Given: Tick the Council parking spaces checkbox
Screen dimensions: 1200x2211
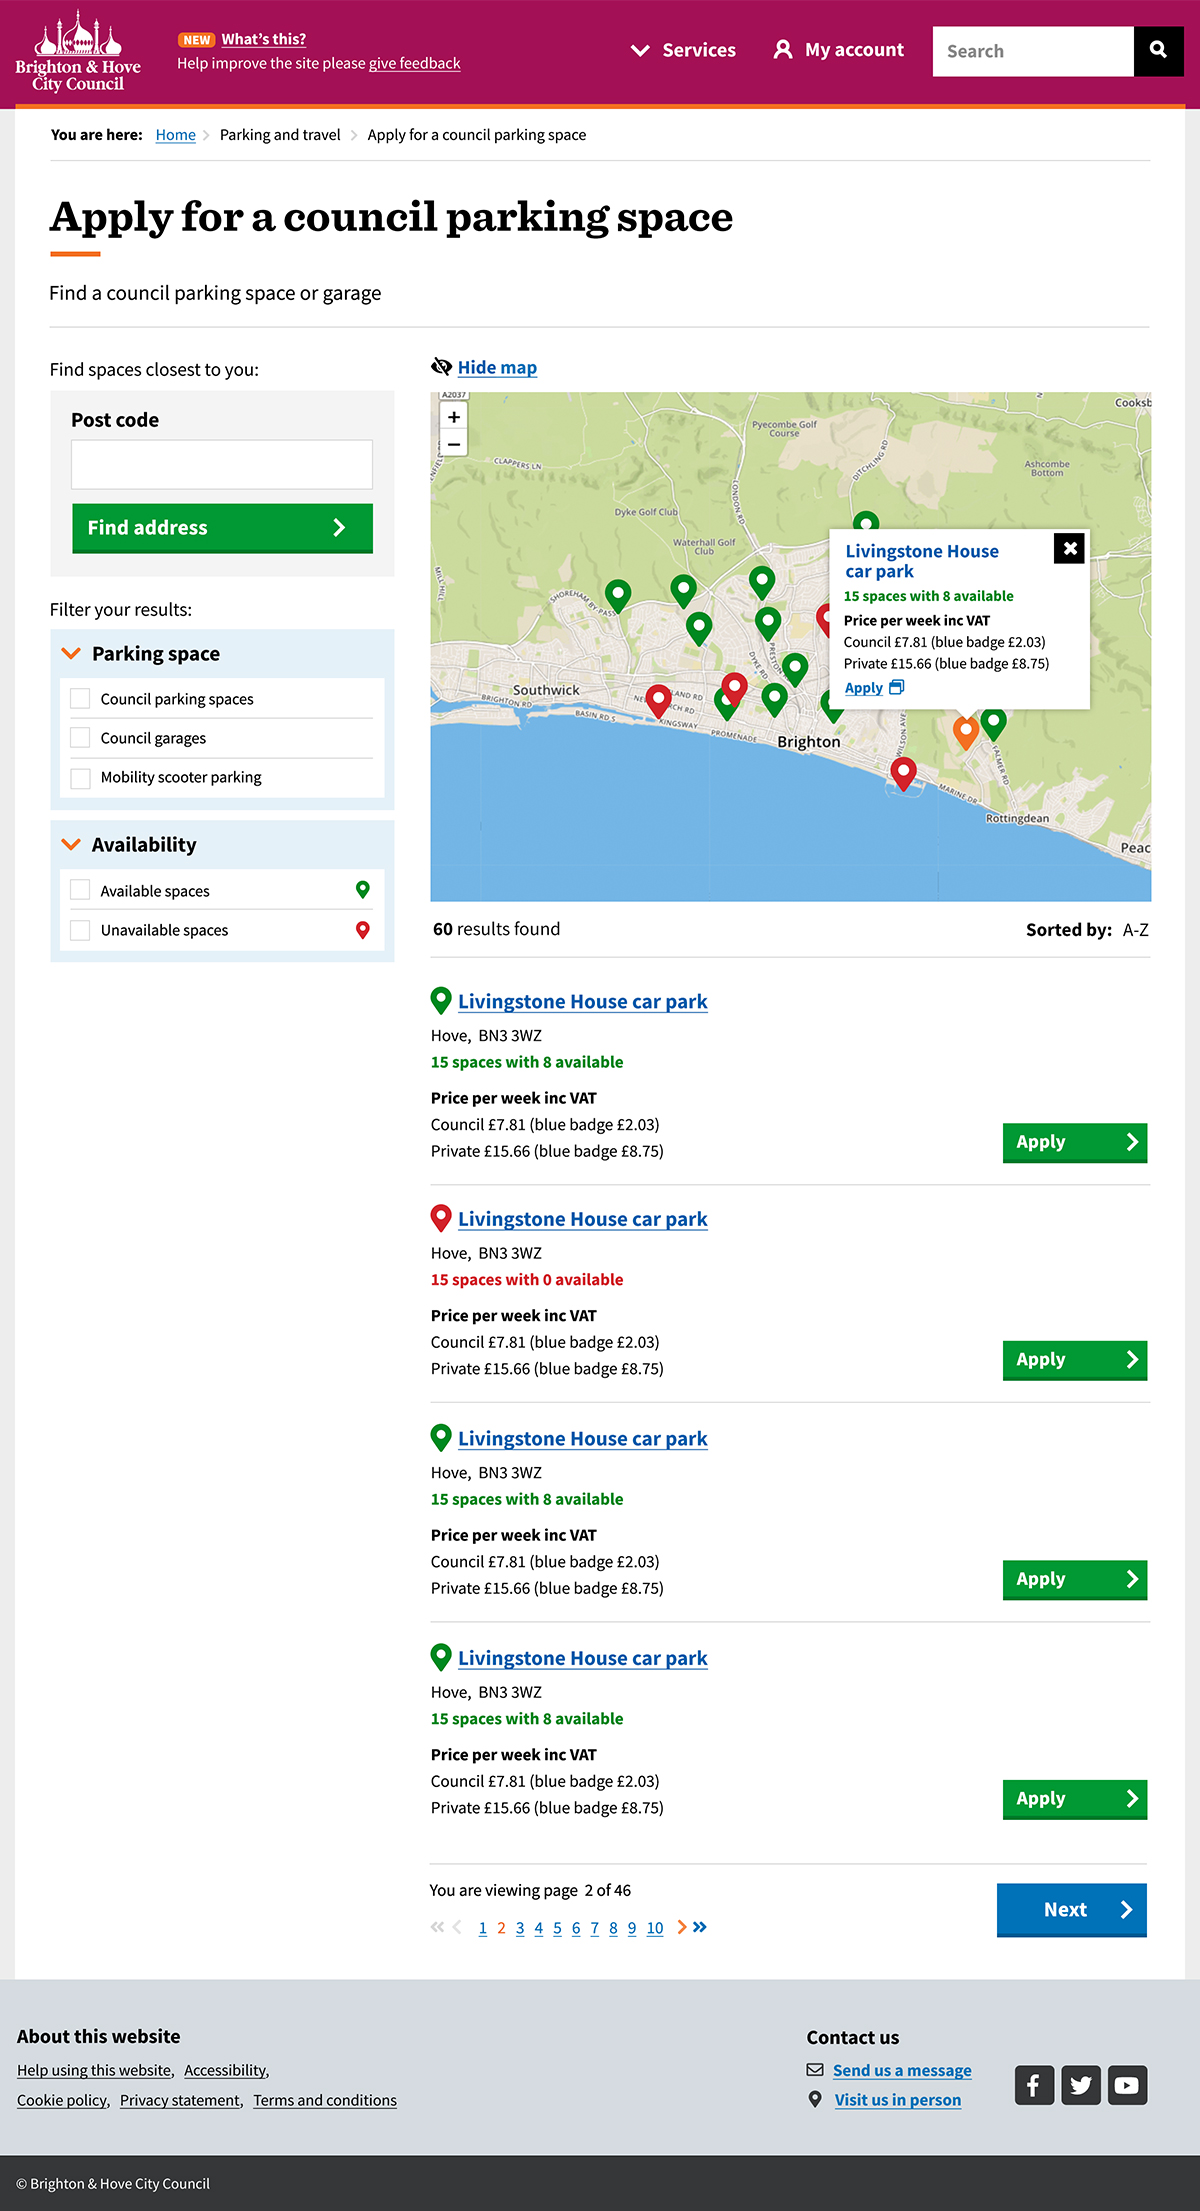Looking at the screenshot, I should (x=81, y=699).
